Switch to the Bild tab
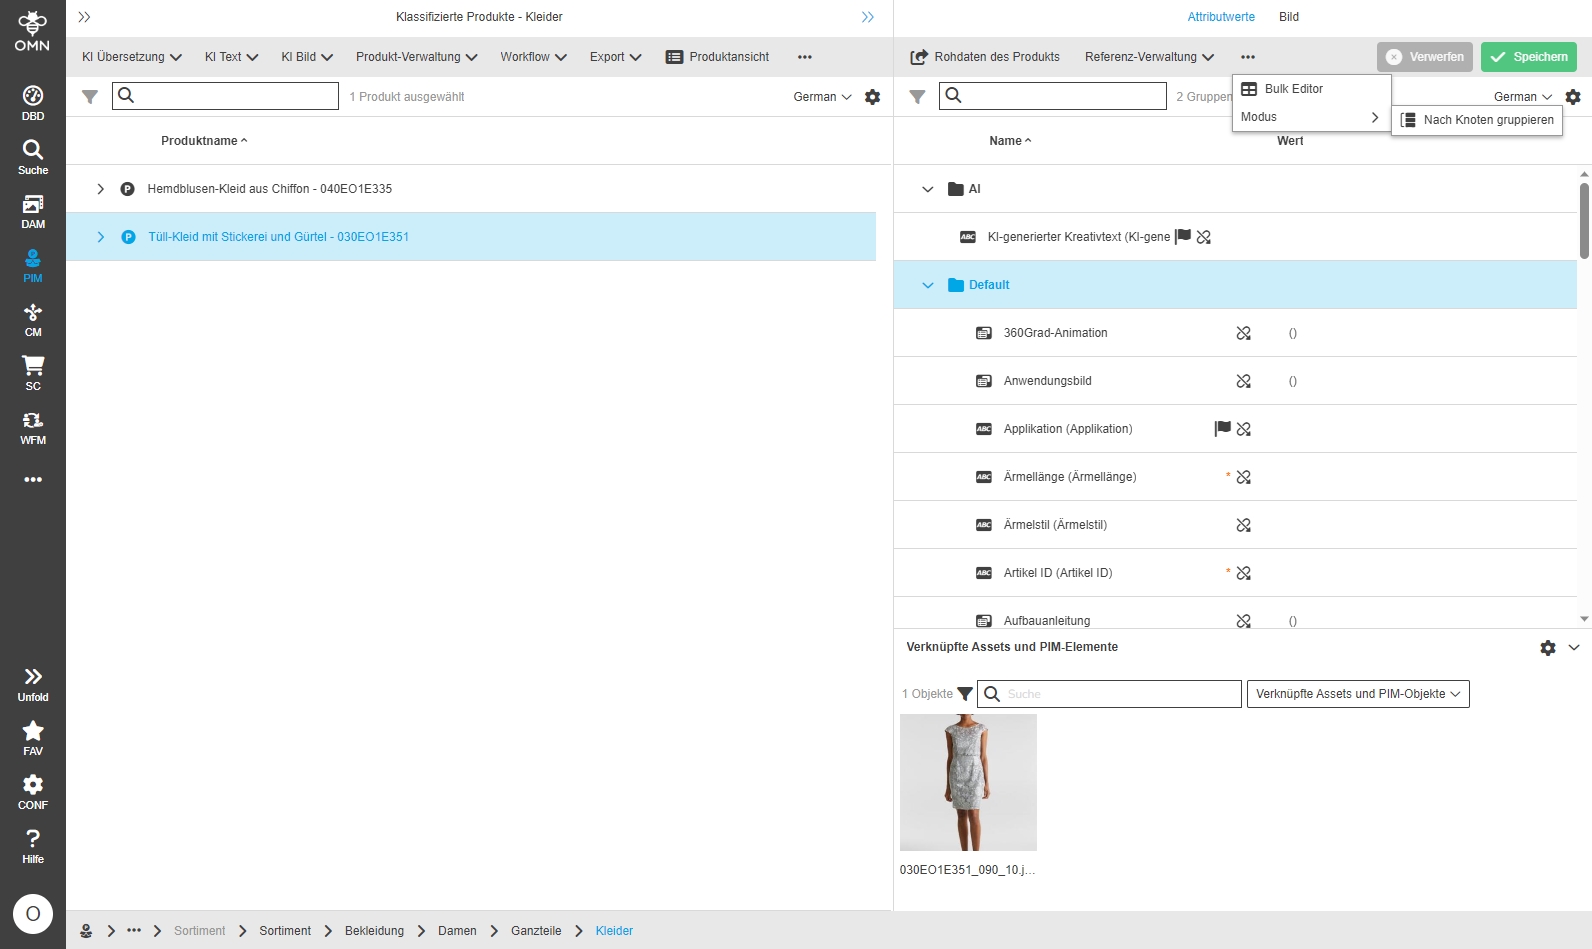This screenshot has width=1592, height=949. coord(1288,17)
